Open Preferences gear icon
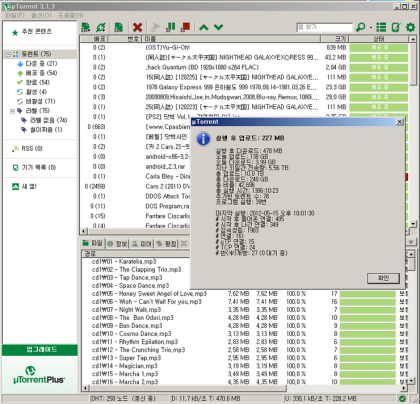The height and width of the screenshot is (404, 420). tap(411, 27)
